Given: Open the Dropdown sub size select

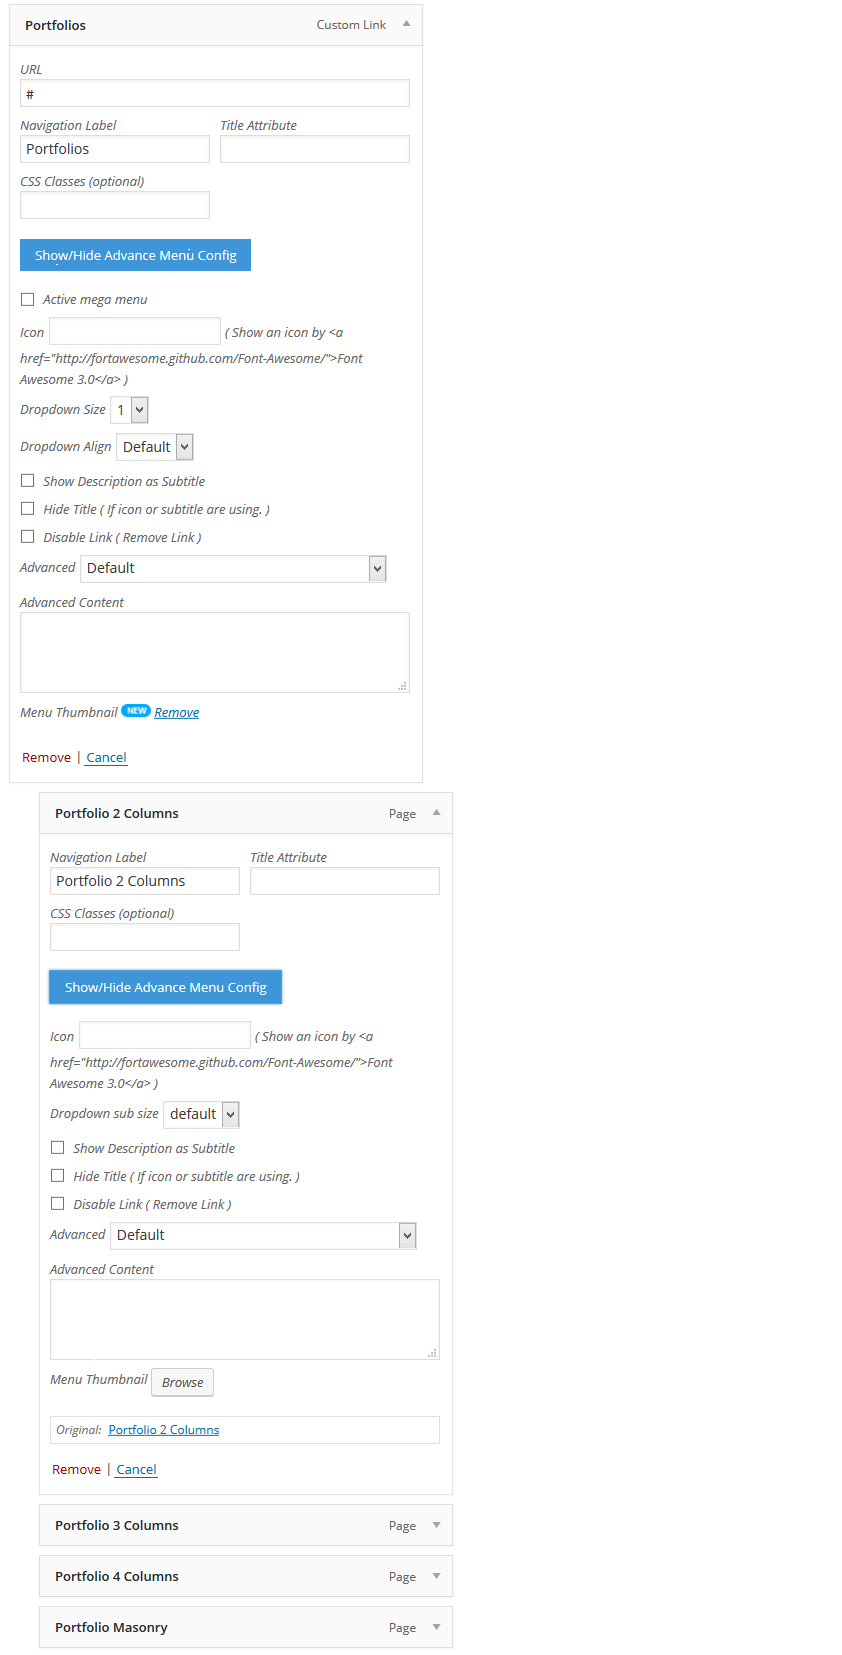Looking at the screenshot, I should tap(201, 1114).
